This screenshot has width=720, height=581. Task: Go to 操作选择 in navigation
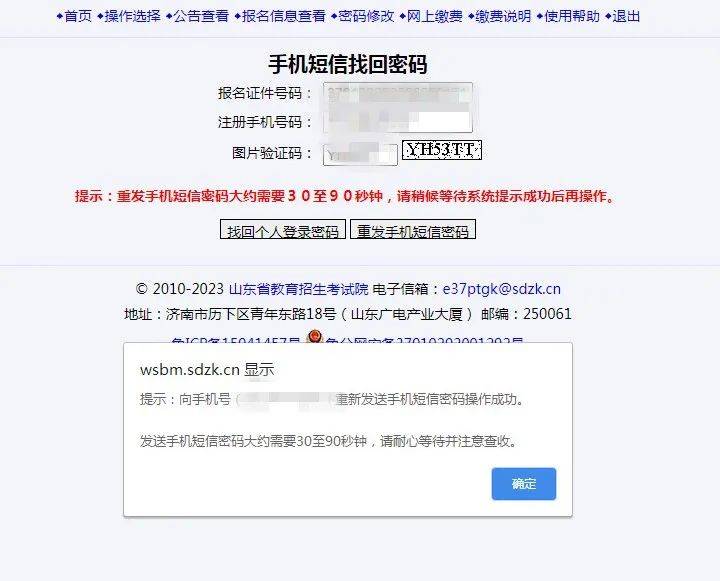pyautogui.click(x=133, y=17)
